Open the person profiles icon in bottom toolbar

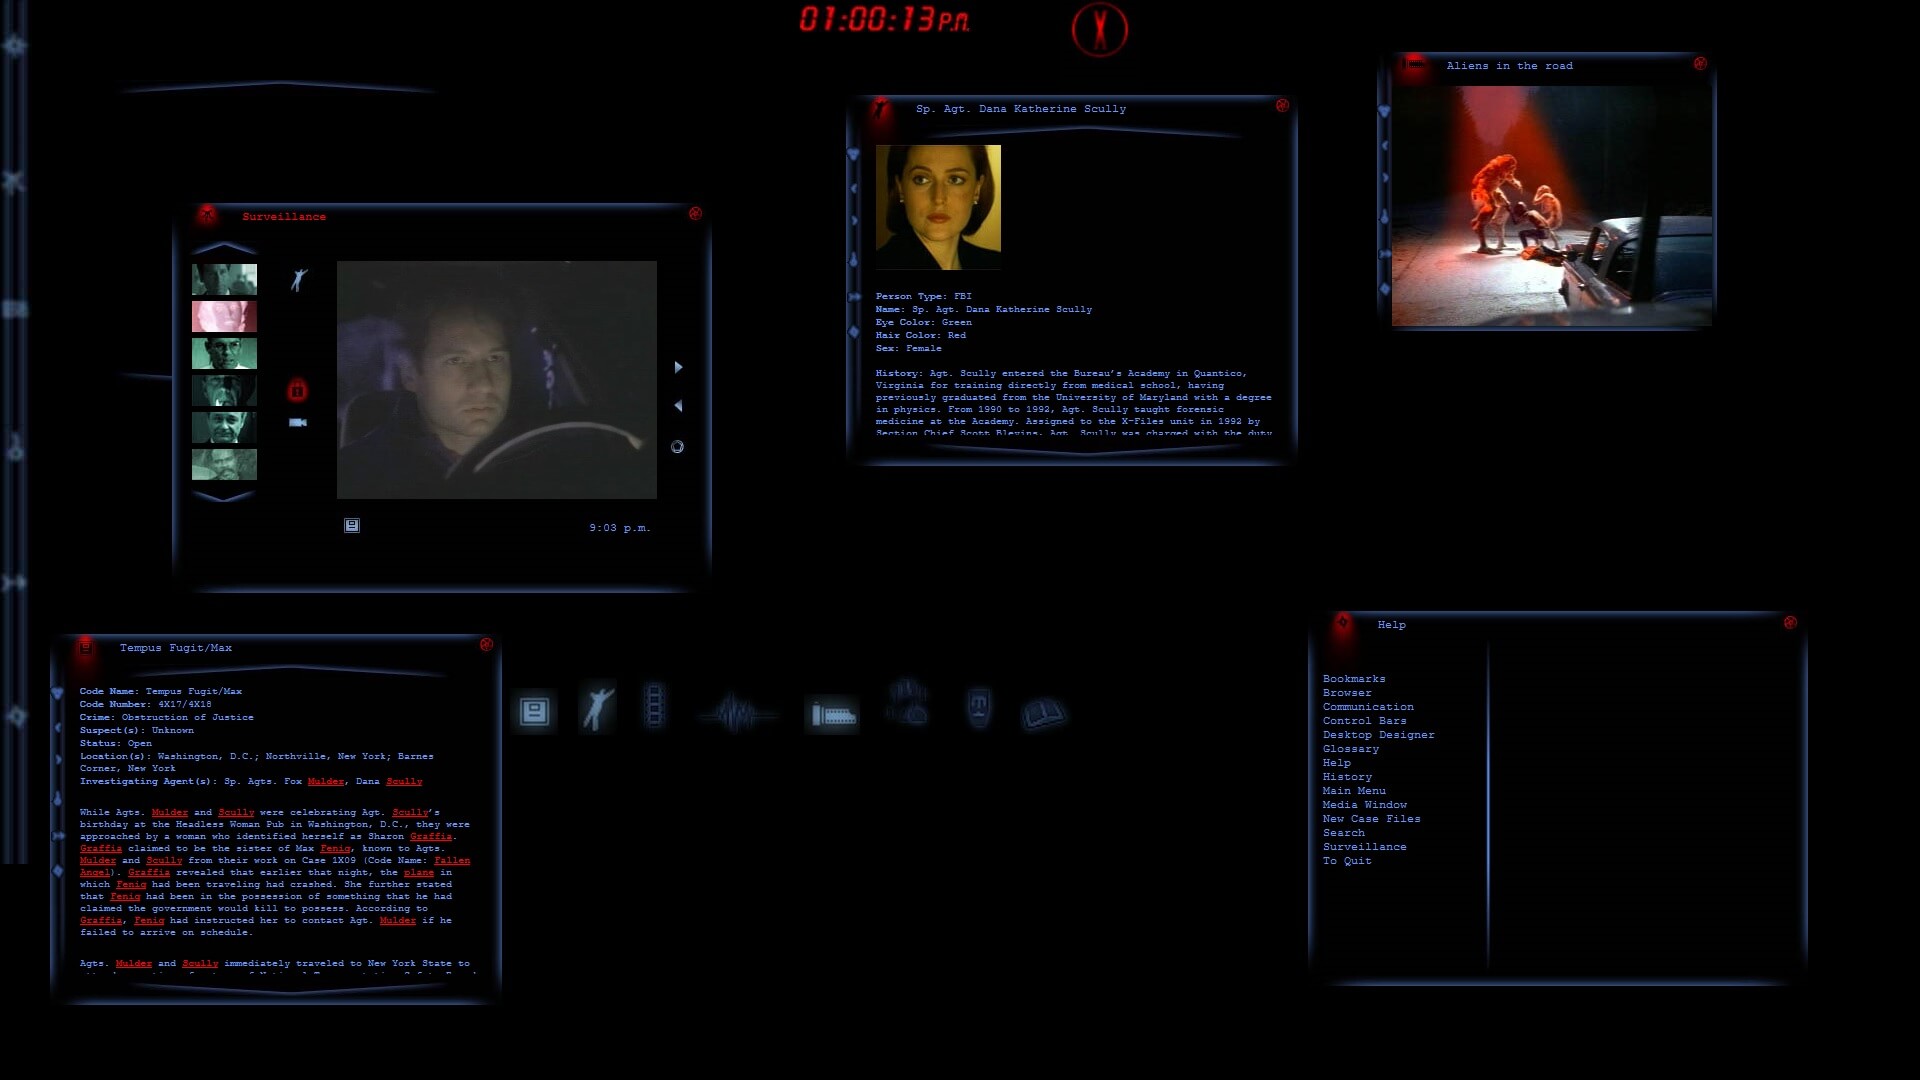click(x=597, y=708)
